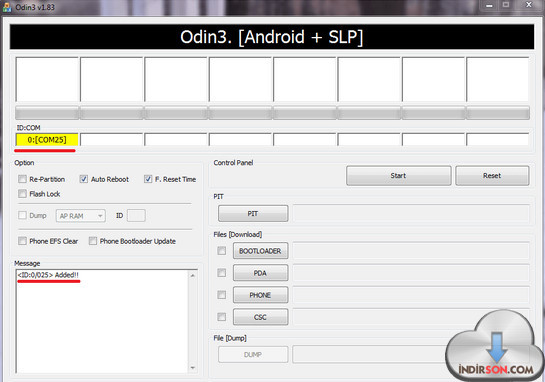Click the scroll up arrow in Message box
The height and width of the screenshot is (382, 545).
(193, 276)
